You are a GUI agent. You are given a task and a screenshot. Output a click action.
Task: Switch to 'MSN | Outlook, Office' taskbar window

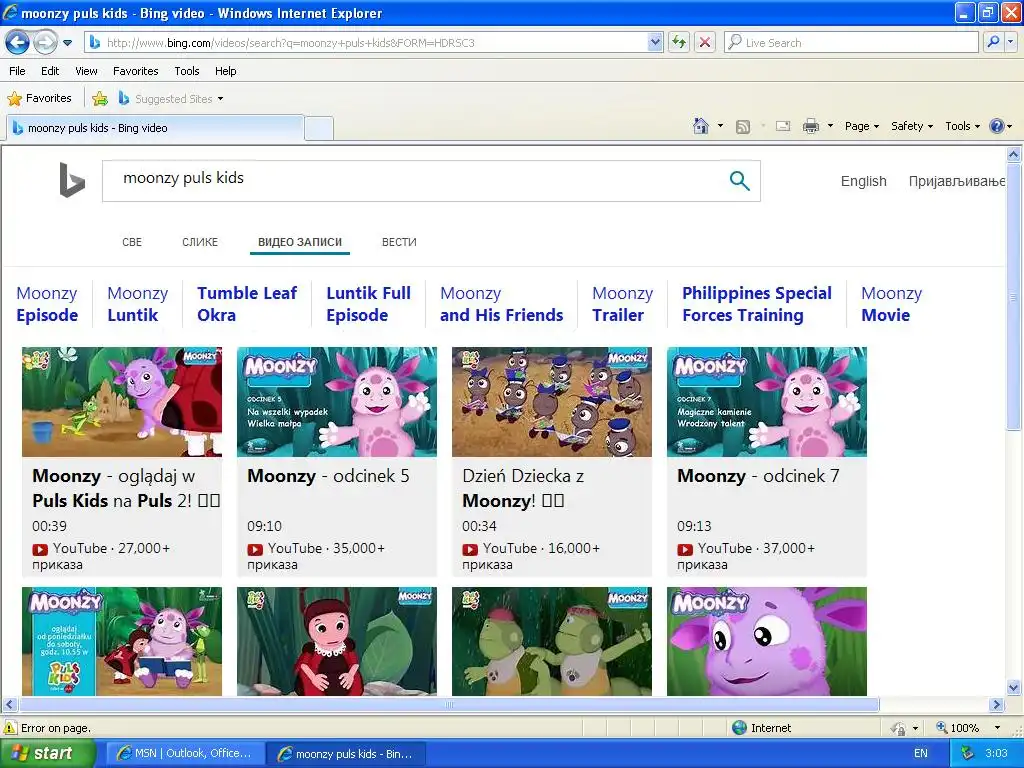185,754
